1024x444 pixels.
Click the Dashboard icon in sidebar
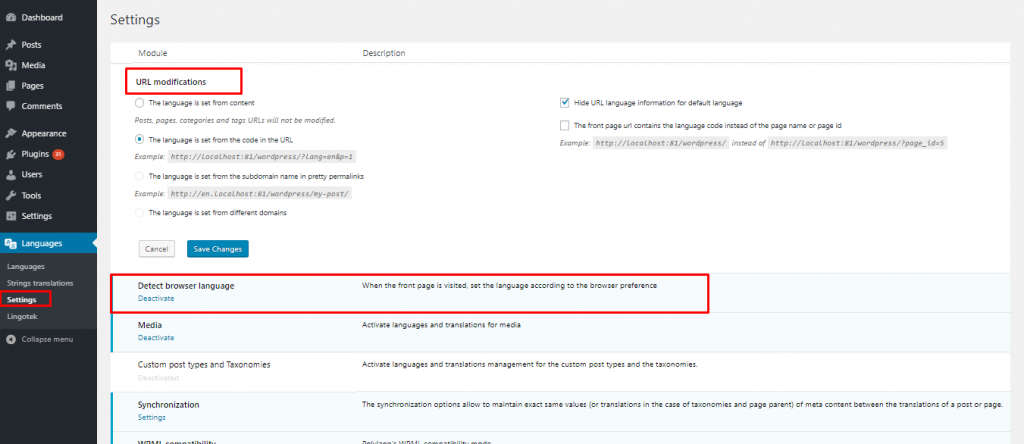10,18
